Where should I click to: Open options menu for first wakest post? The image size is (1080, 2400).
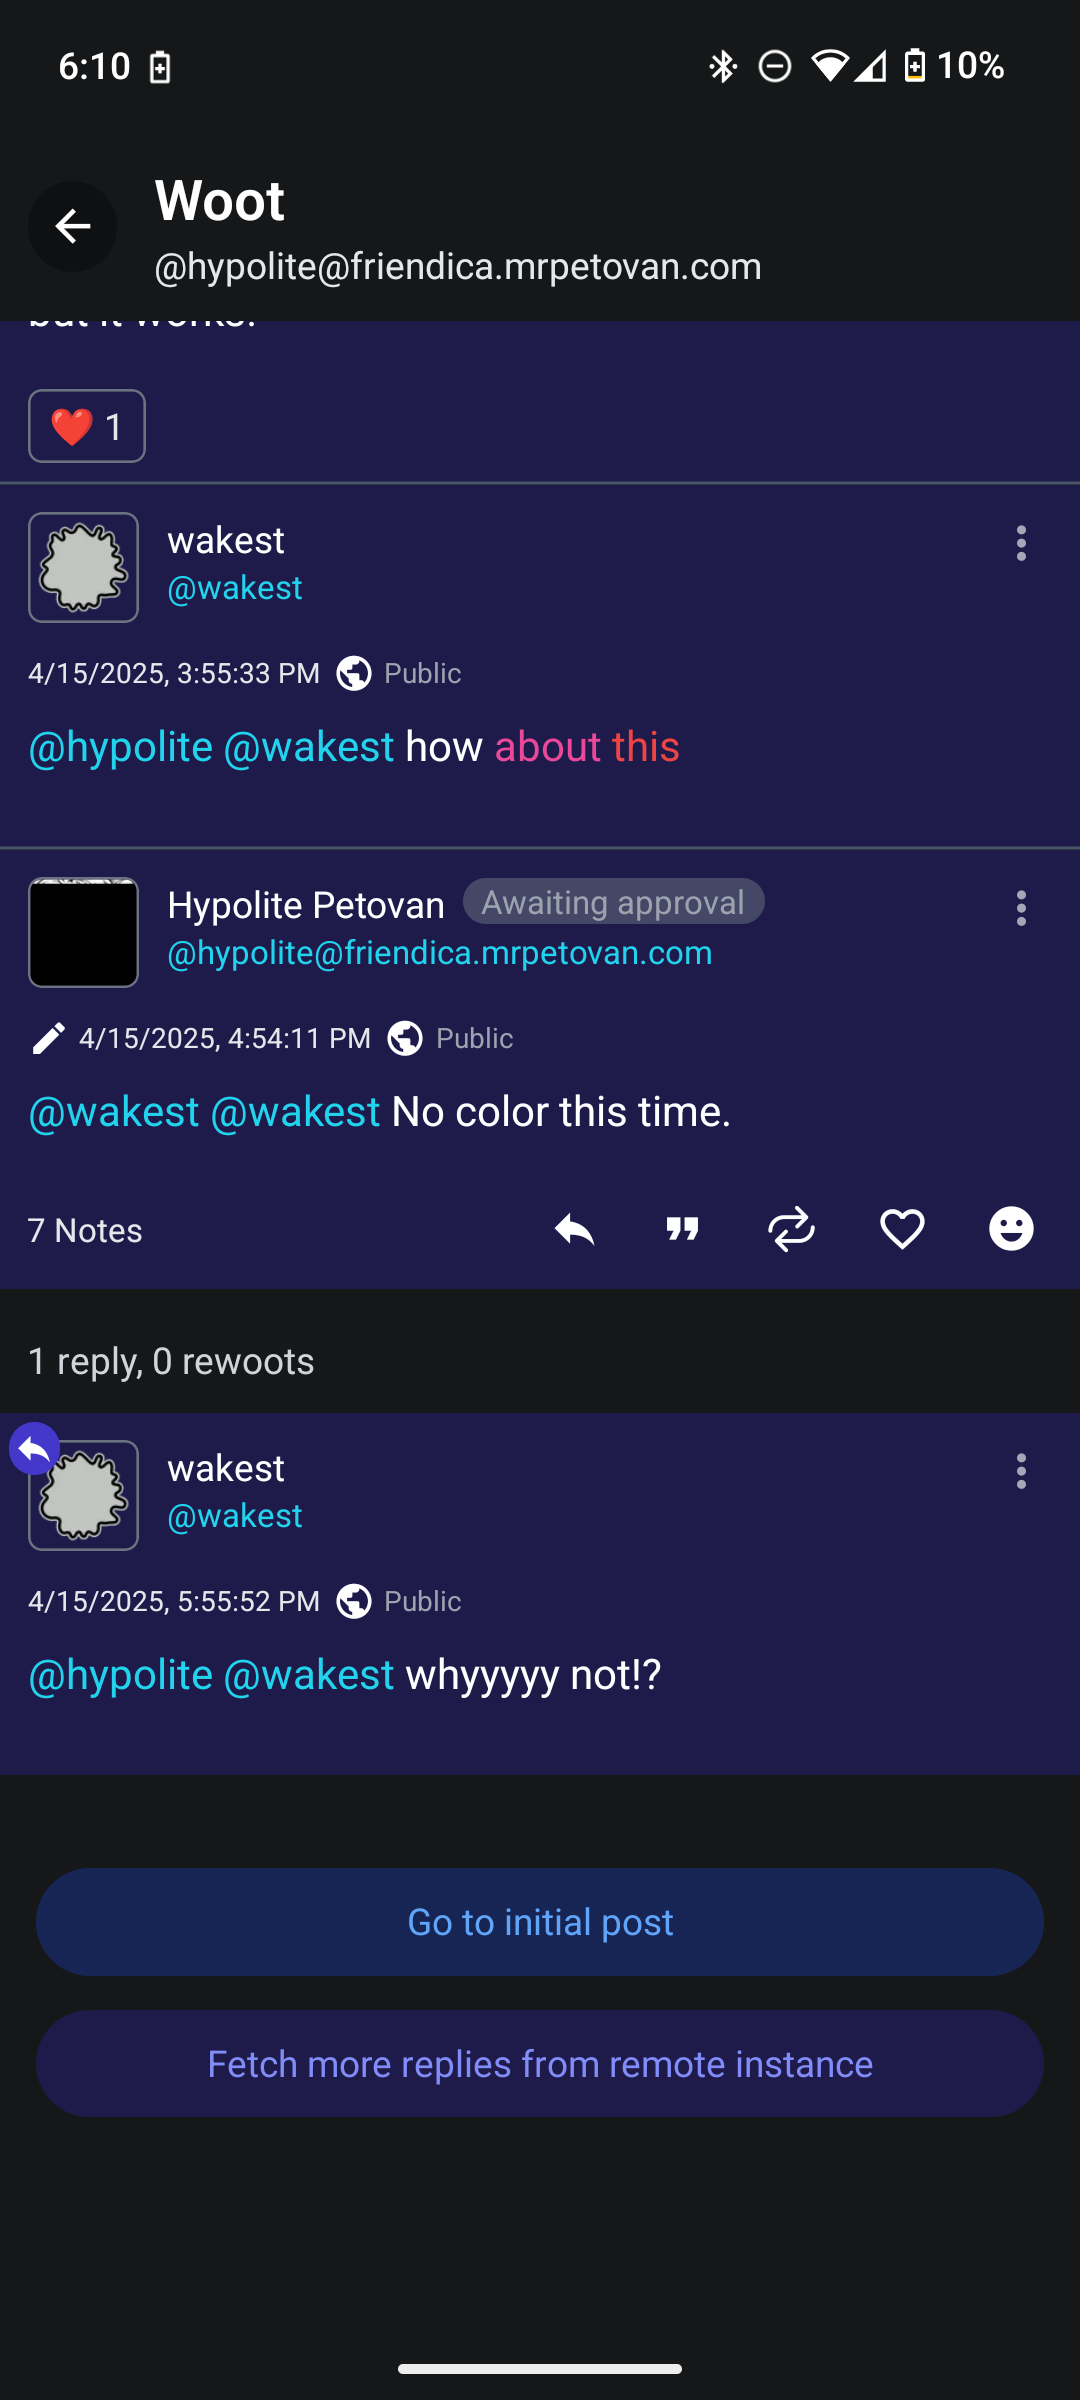coord(1021,543)
